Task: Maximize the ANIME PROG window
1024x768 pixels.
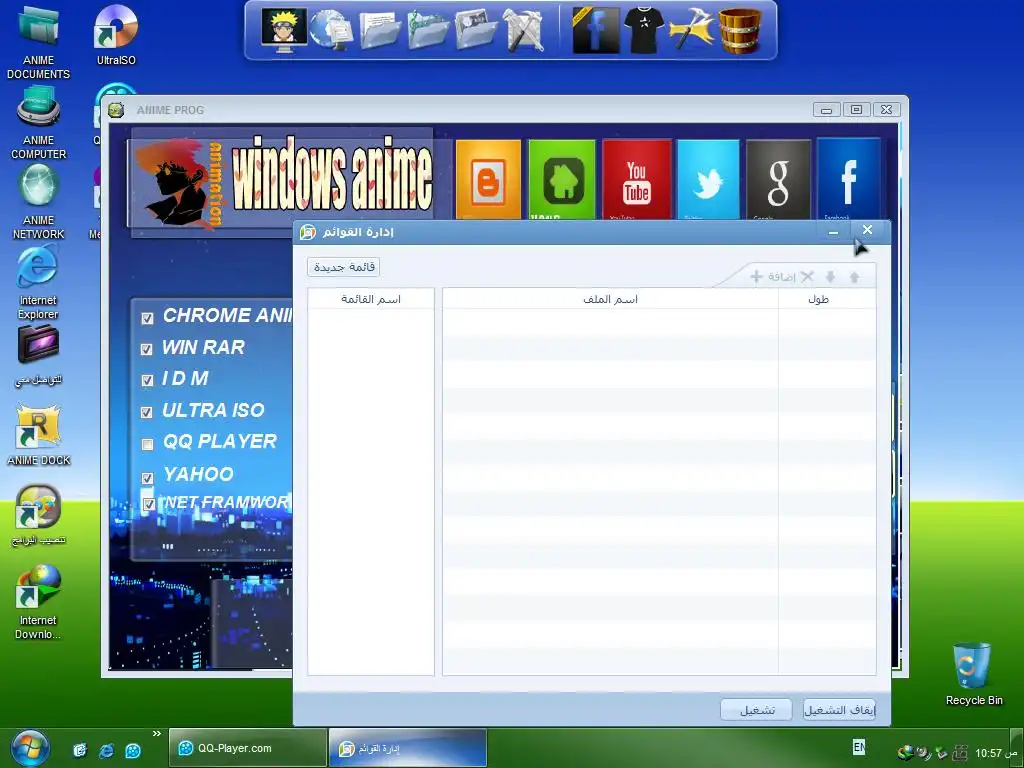Action: pyautogui.click(x=856, y=110)
